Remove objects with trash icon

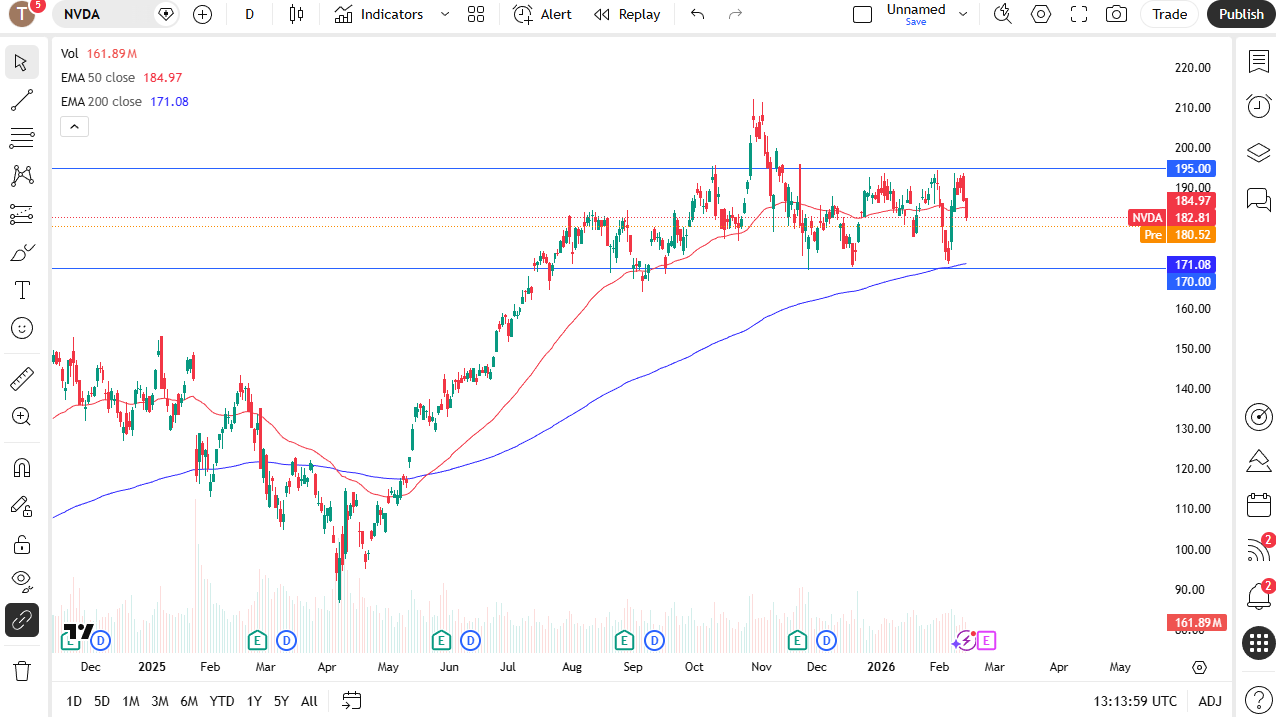pos(22,670)
